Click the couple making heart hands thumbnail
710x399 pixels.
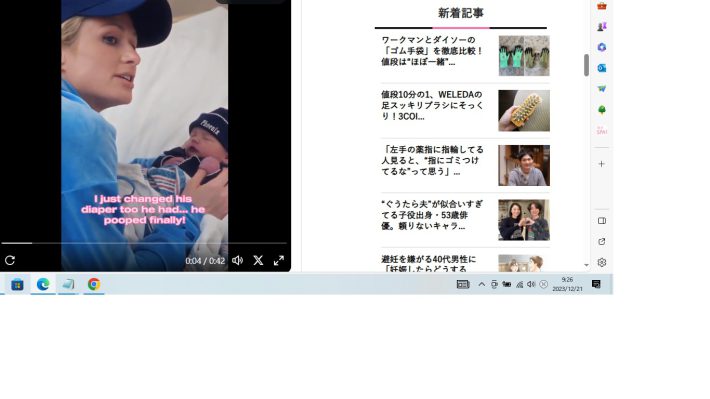(524, 220)
